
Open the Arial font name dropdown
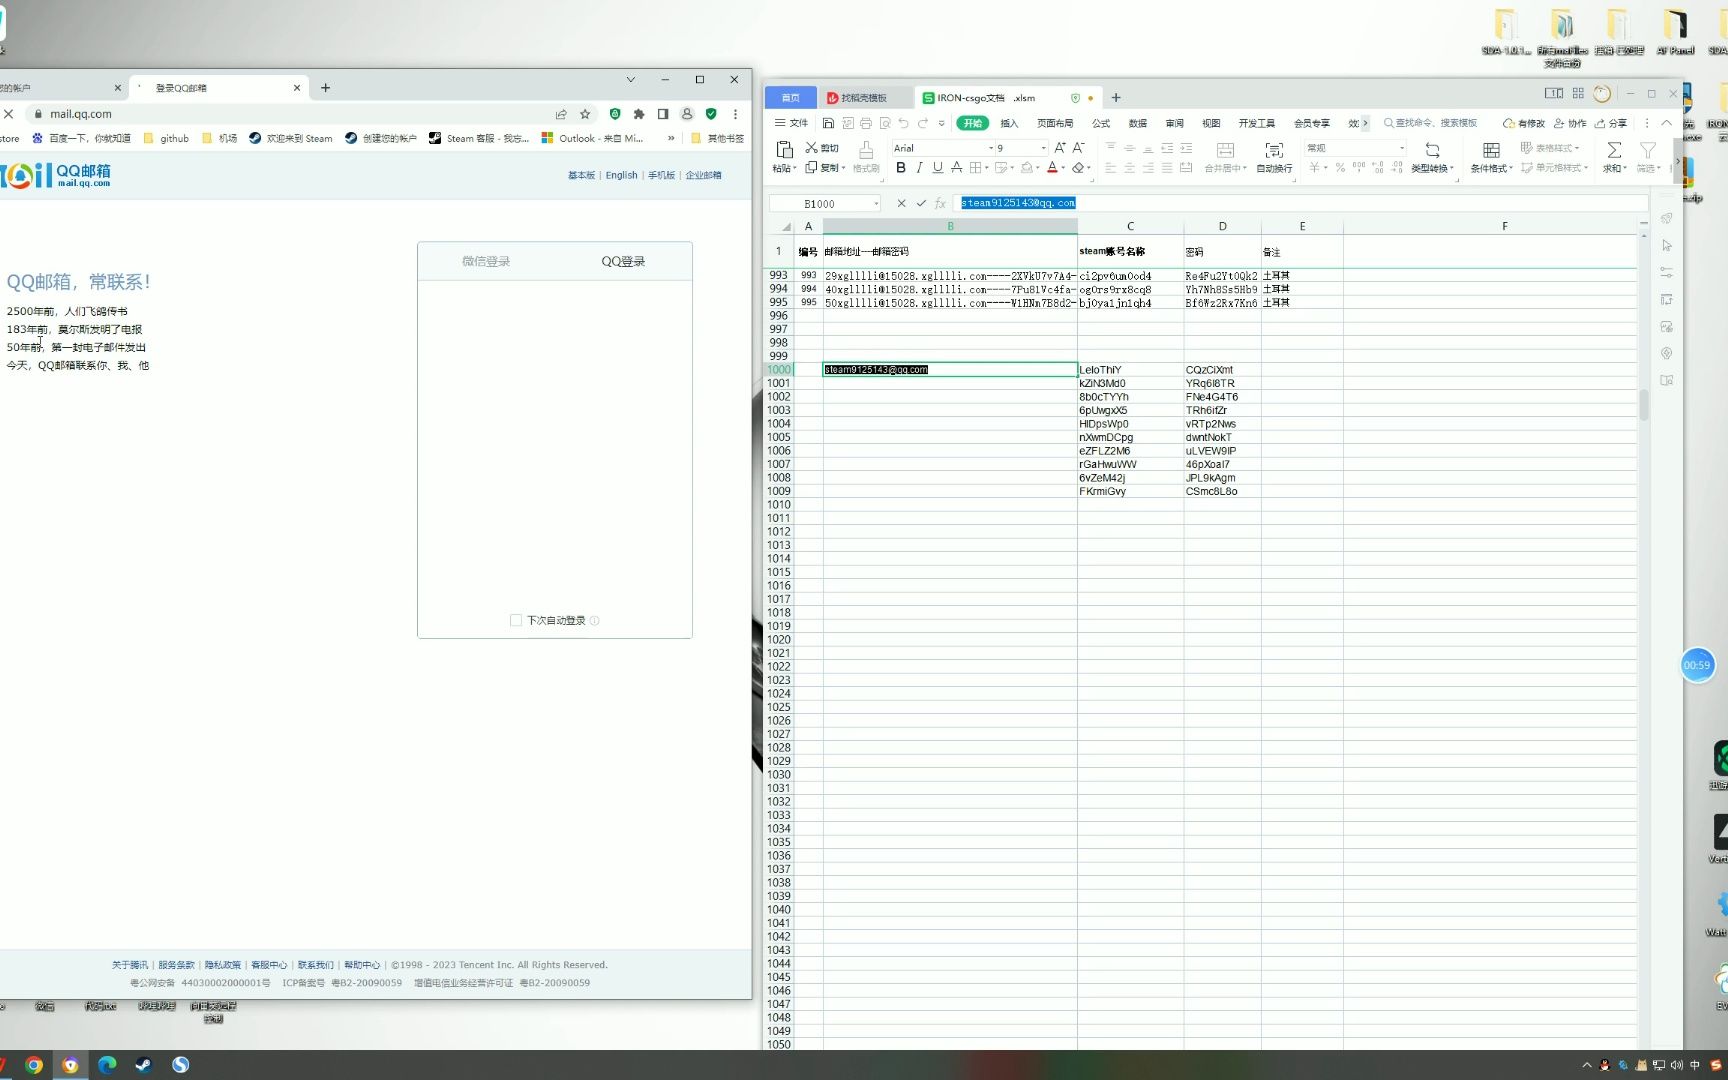(991, 148)
